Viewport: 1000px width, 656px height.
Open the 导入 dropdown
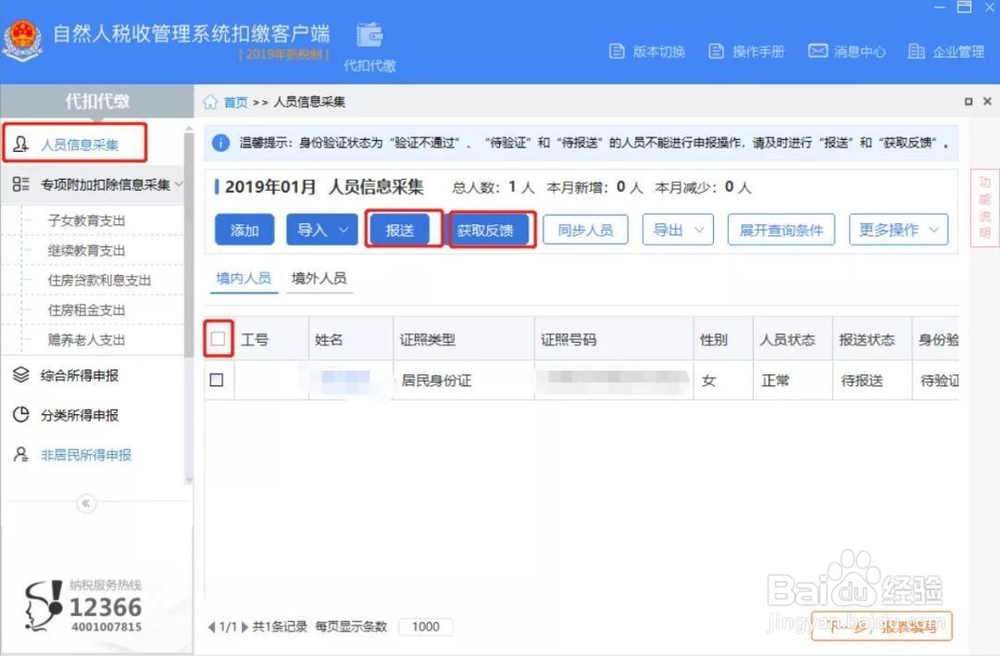322,230
